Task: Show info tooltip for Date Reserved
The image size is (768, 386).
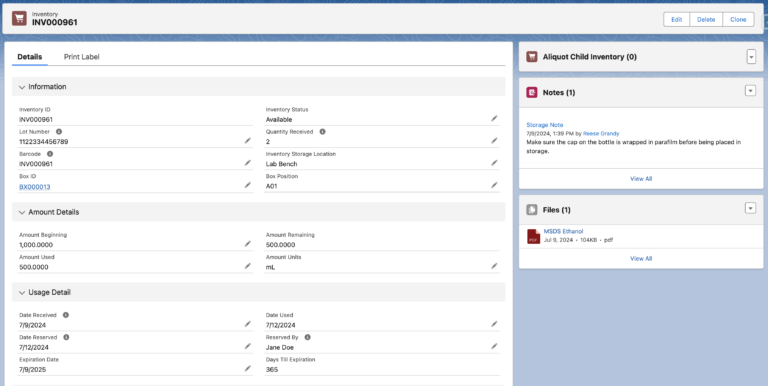Action: pyautogui.click(x=66, y=337)
